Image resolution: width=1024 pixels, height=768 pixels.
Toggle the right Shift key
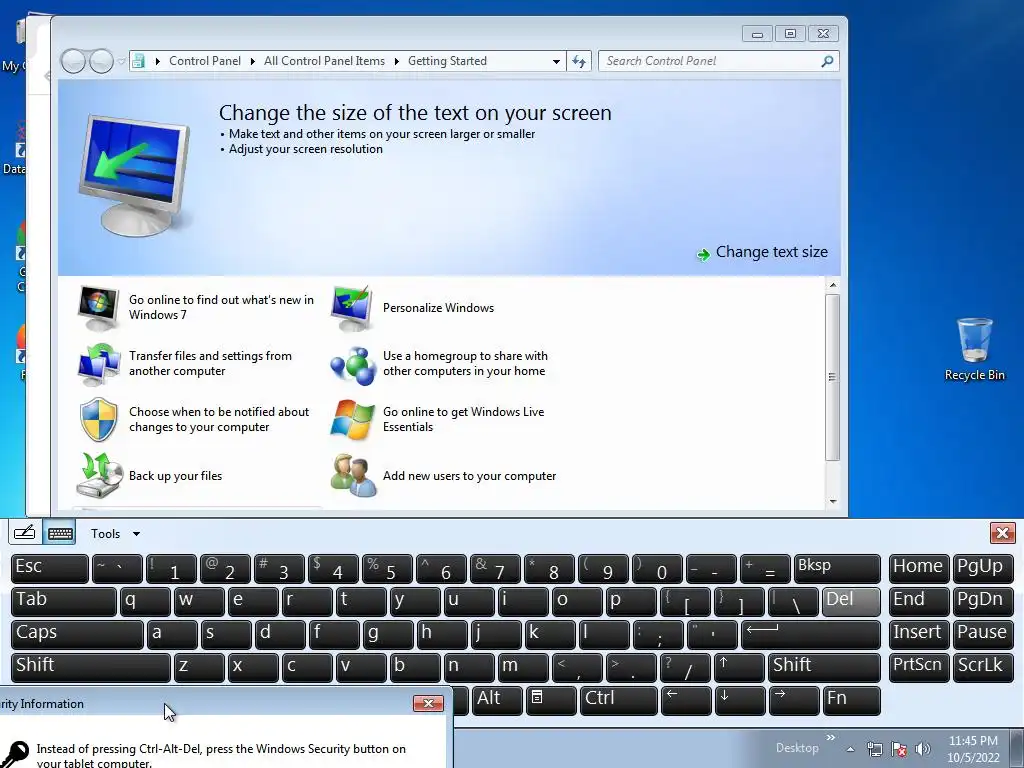pos(824,667)
